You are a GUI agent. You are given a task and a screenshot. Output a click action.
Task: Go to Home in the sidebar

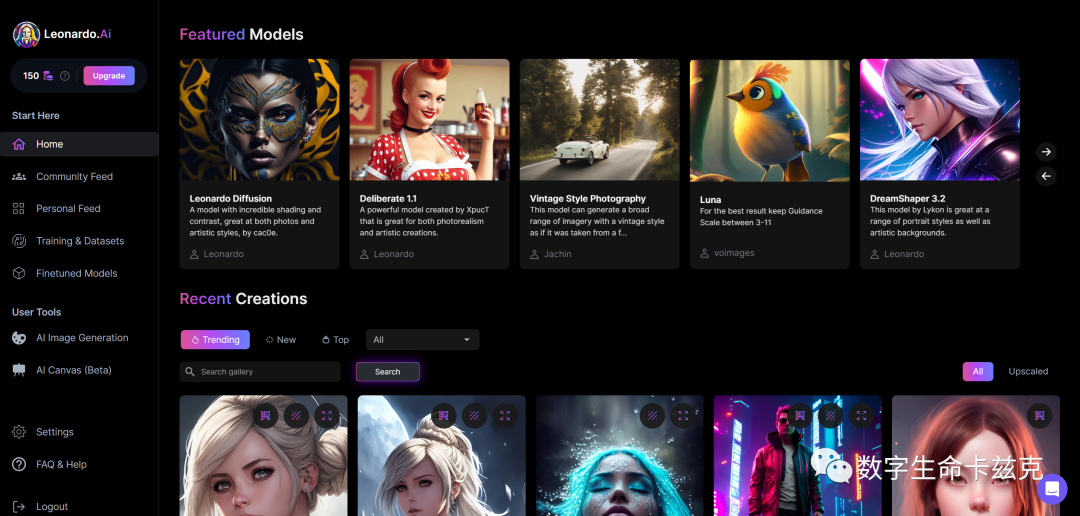79,144
